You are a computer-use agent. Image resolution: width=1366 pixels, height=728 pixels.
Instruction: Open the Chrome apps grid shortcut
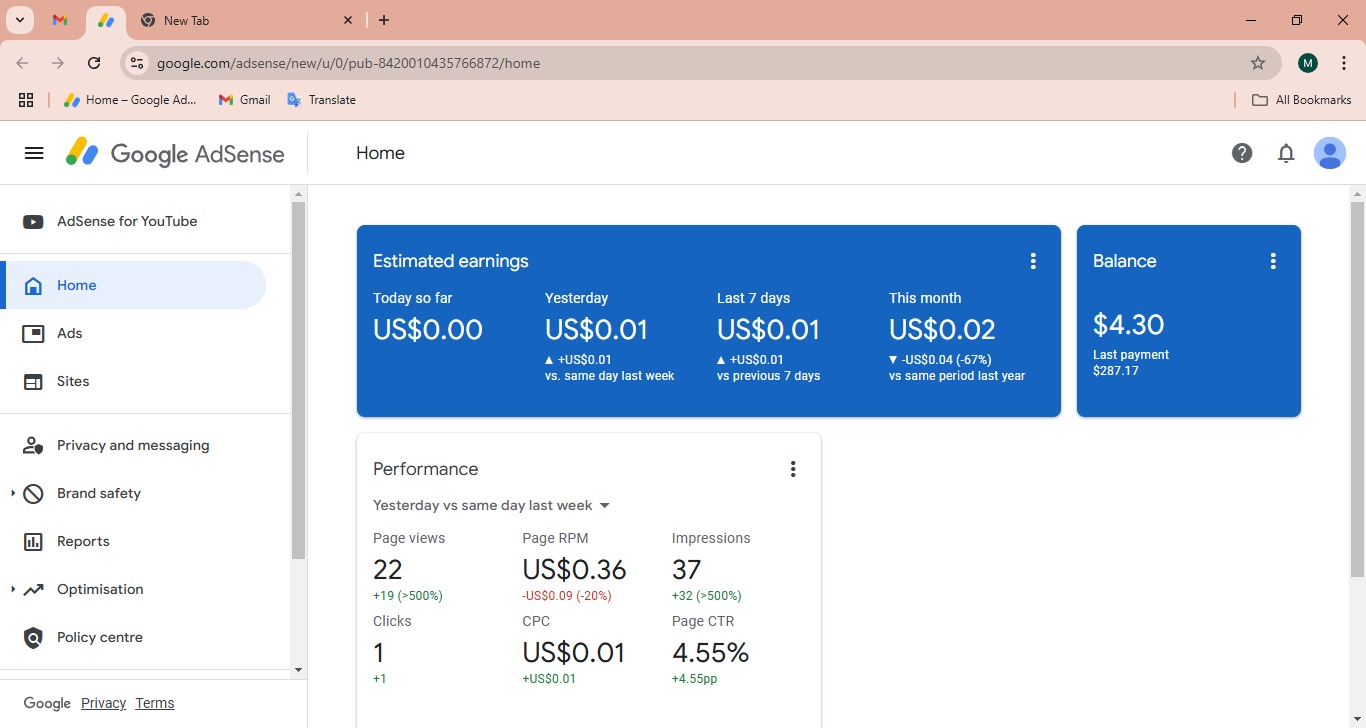coord(26,100)
